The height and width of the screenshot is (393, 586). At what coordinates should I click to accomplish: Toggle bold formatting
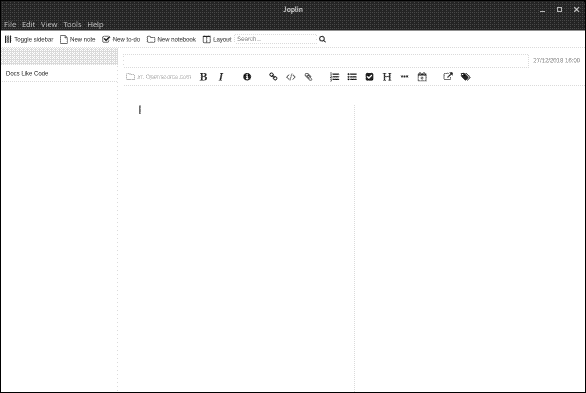click(x=203, y=77)
